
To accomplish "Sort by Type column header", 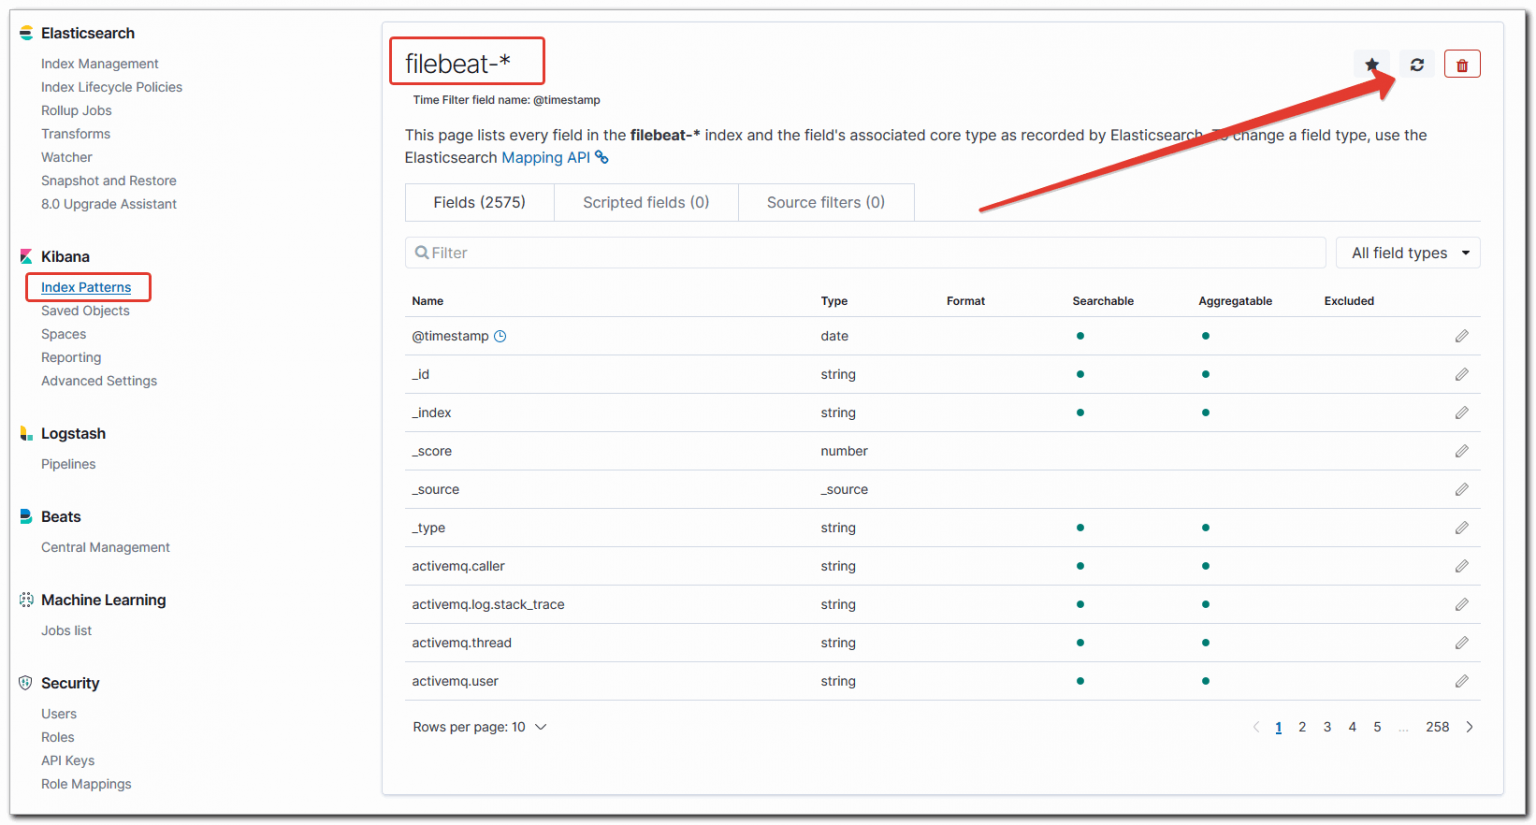I will [834, 301].
